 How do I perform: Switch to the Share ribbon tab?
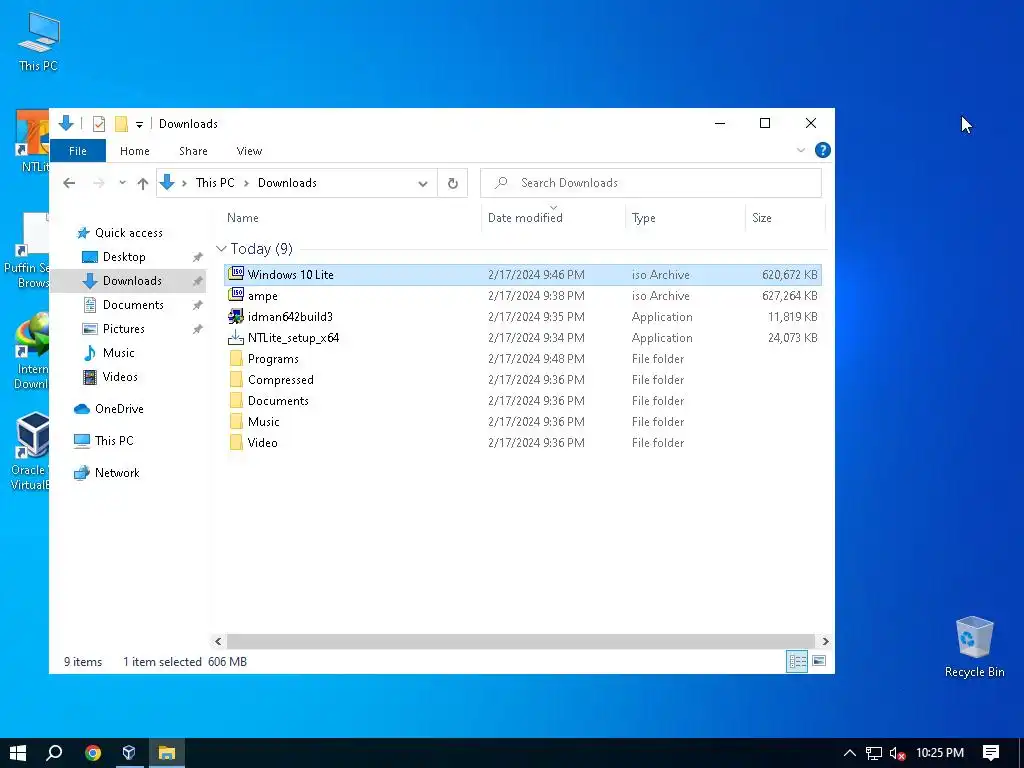click(x=193, y=151)
